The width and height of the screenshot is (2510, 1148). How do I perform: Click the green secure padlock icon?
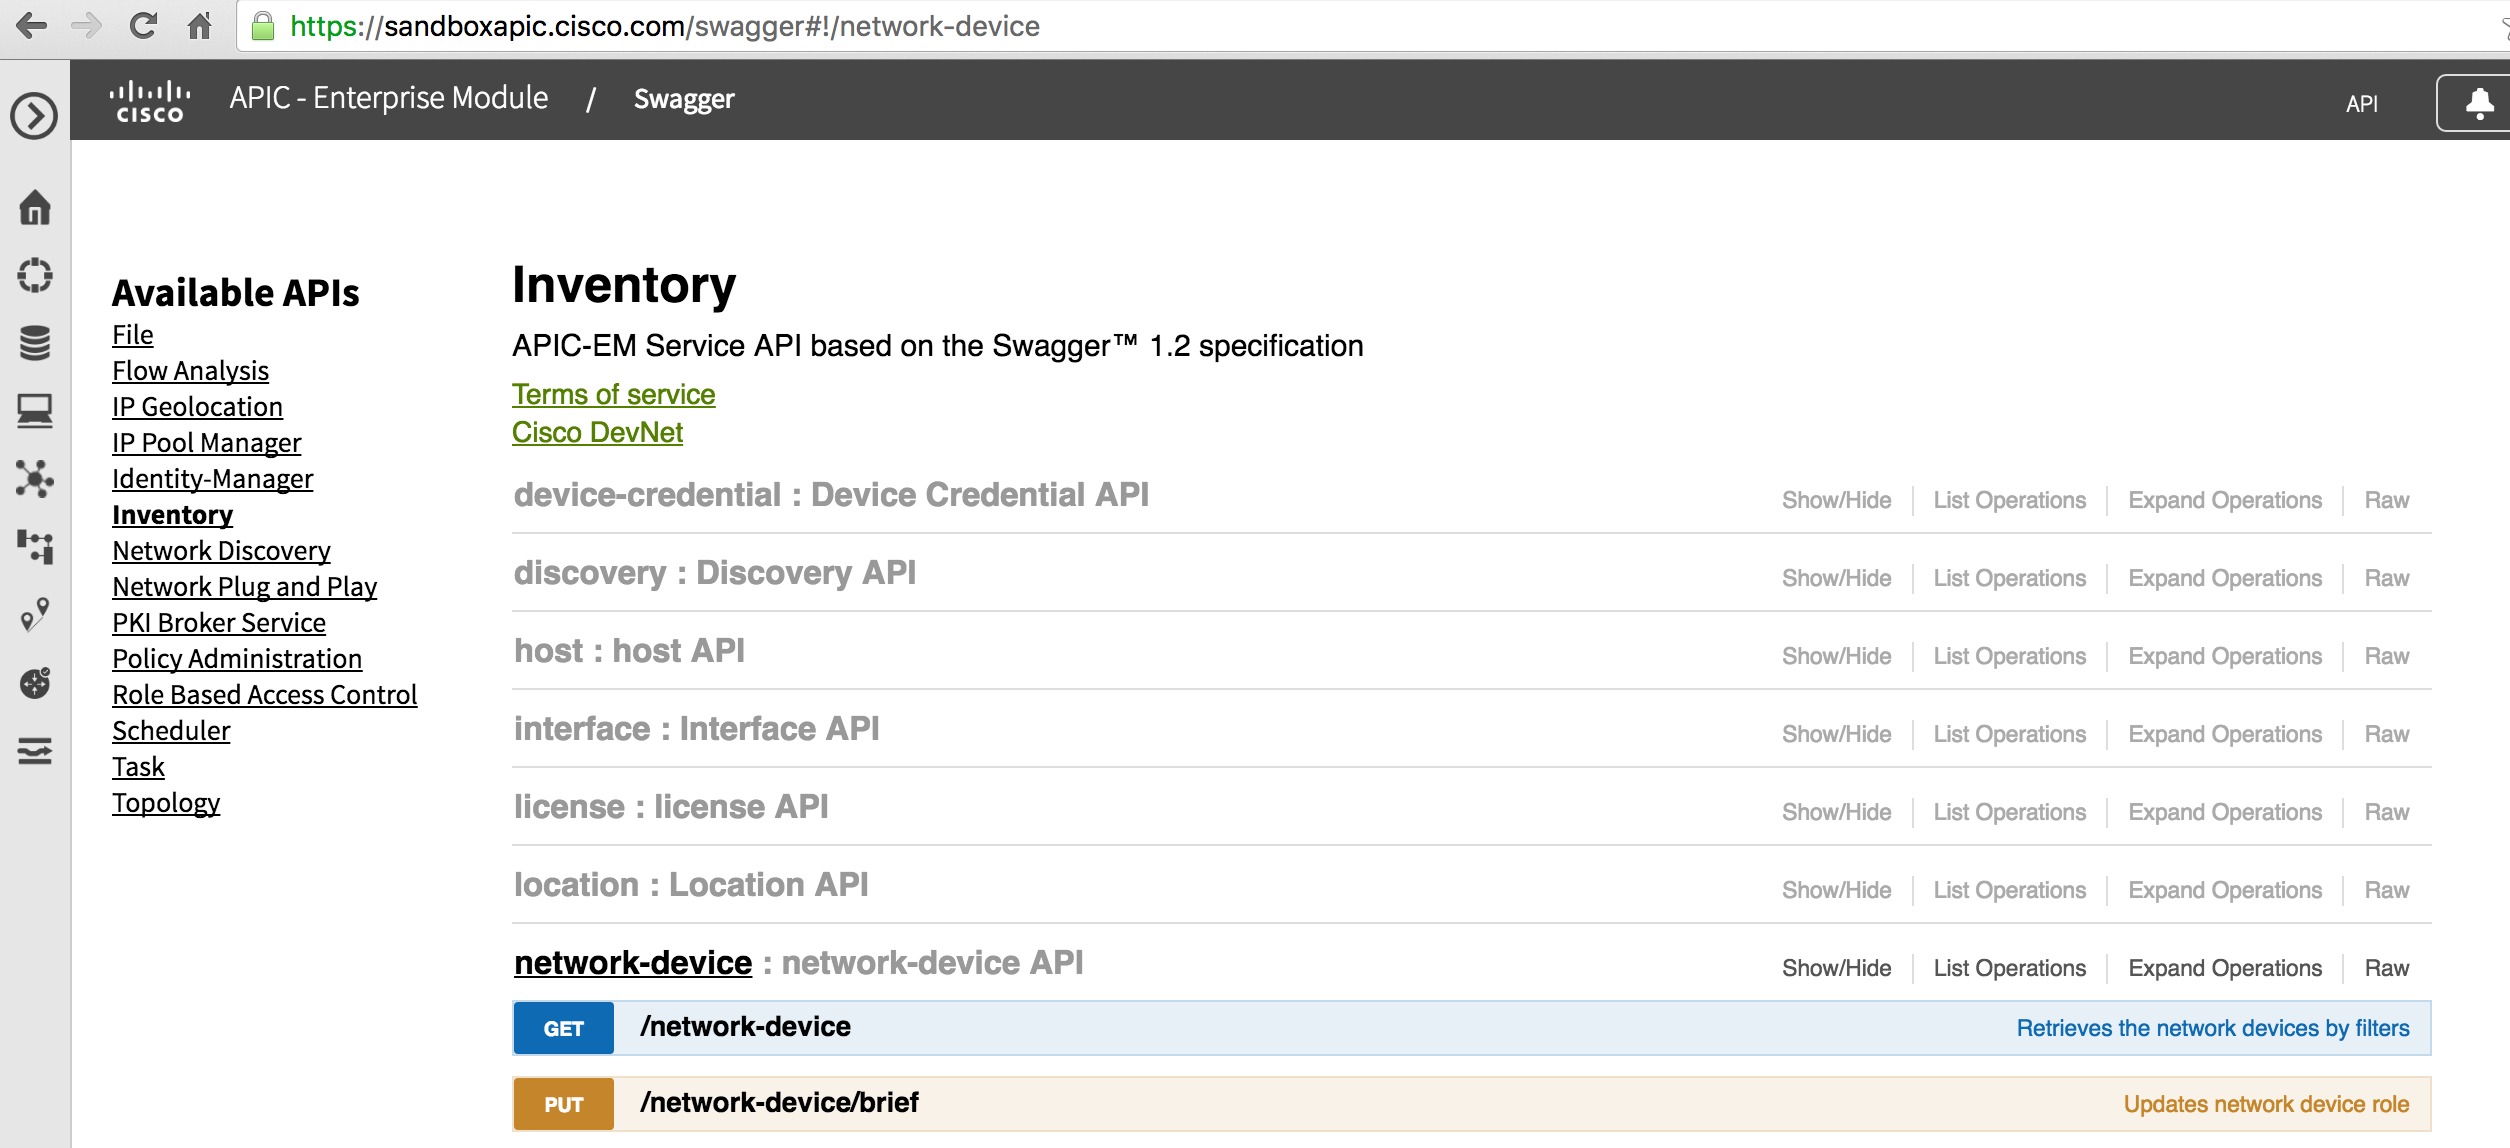tap(263, 26)
